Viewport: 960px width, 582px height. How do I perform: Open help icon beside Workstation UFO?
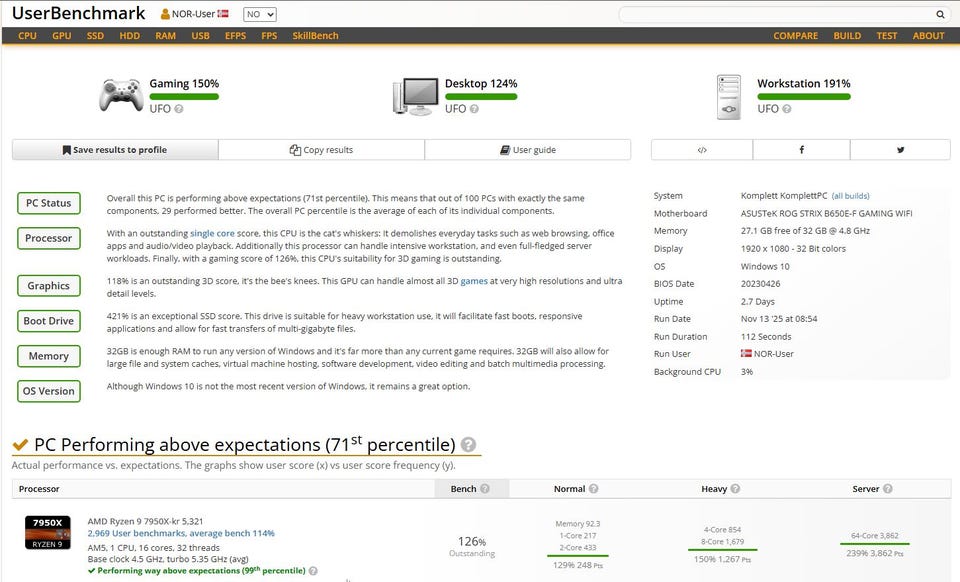click(x=787, y=109)
